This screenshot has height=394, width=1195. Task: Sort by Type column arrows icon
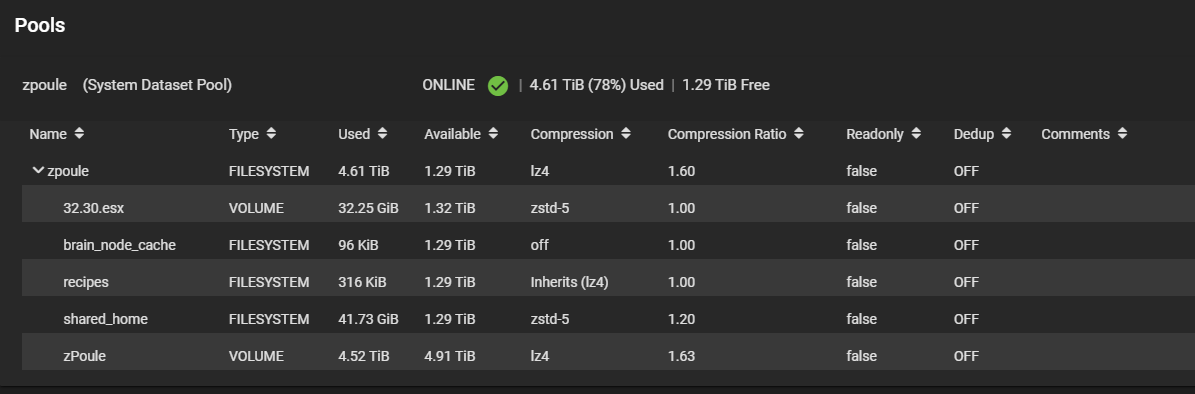(x=271, y=133)
